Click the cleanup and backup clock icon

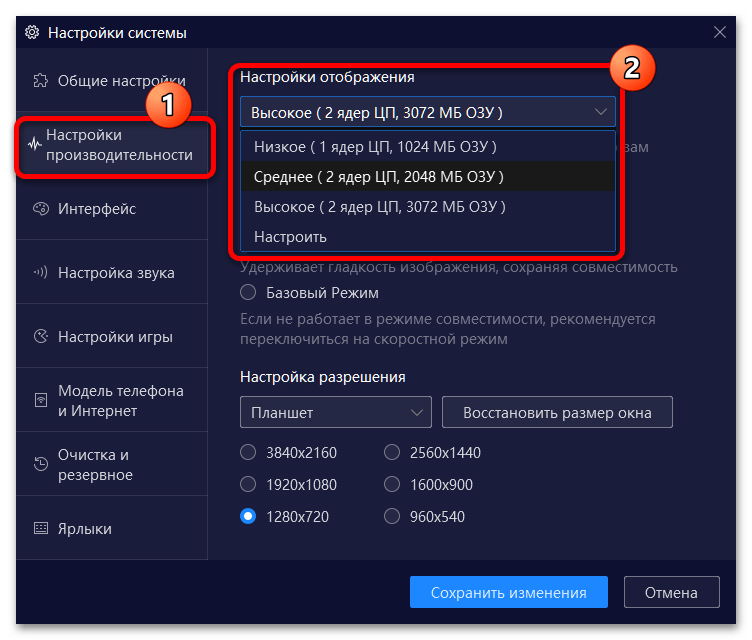point(41,465)
